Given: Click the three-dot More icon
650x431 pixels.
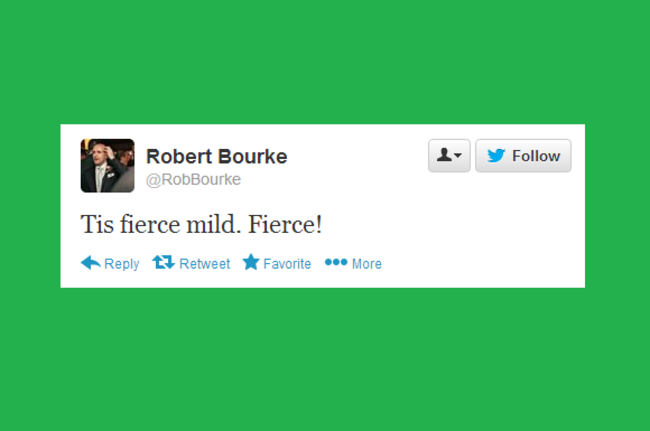Looking at the screenshot, I should point(336,262).
